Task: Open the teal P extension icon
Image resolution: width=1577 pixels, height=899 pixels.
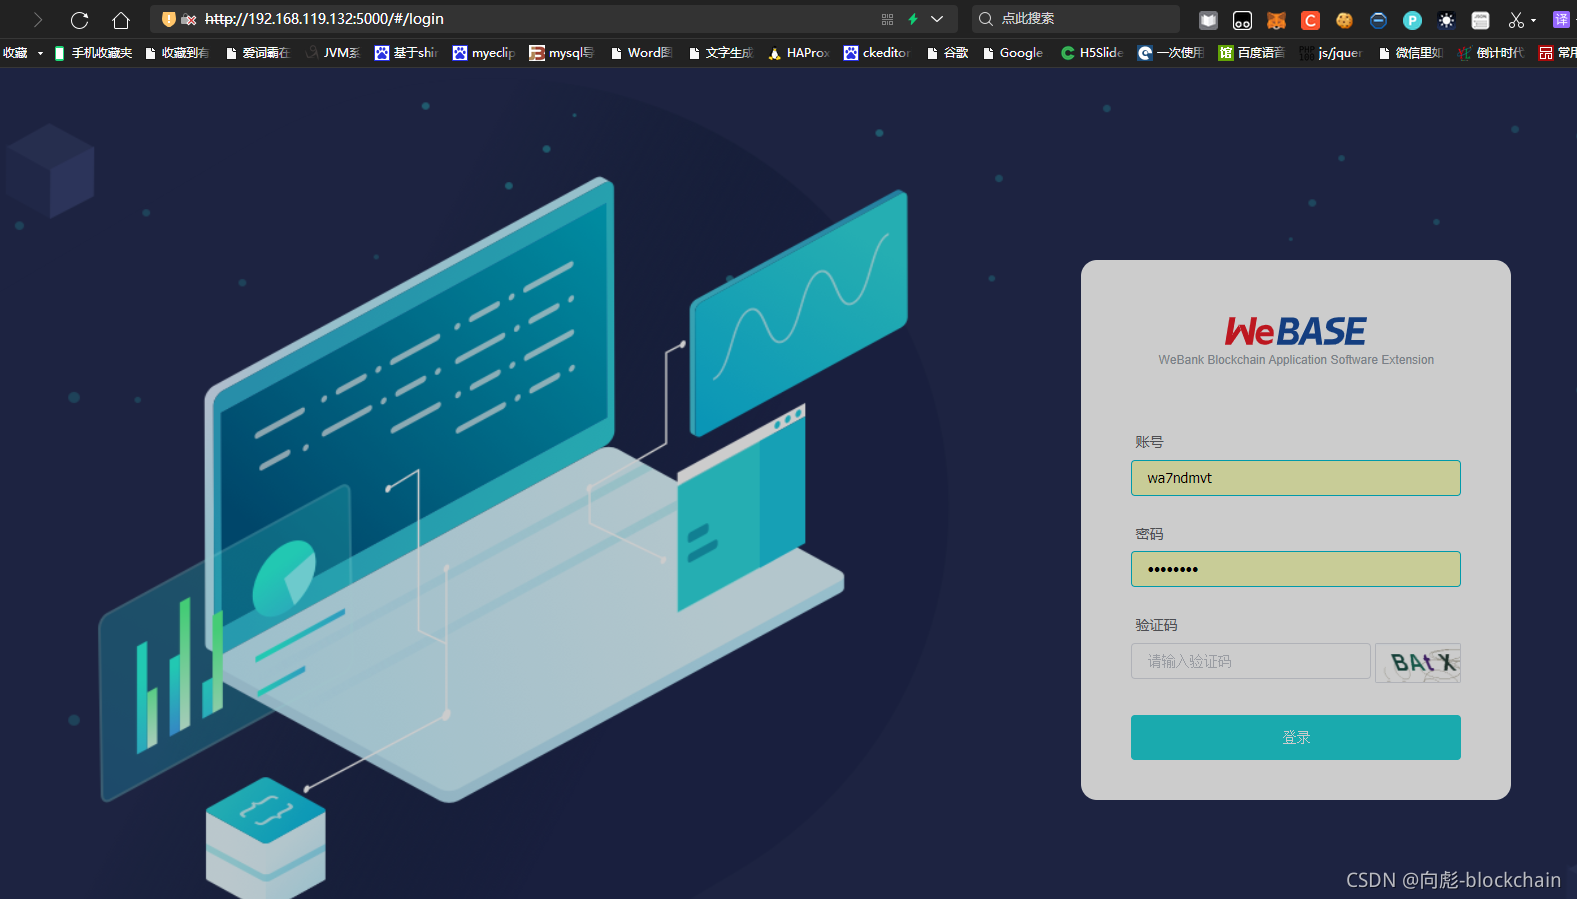Action: click(1412, 20)
